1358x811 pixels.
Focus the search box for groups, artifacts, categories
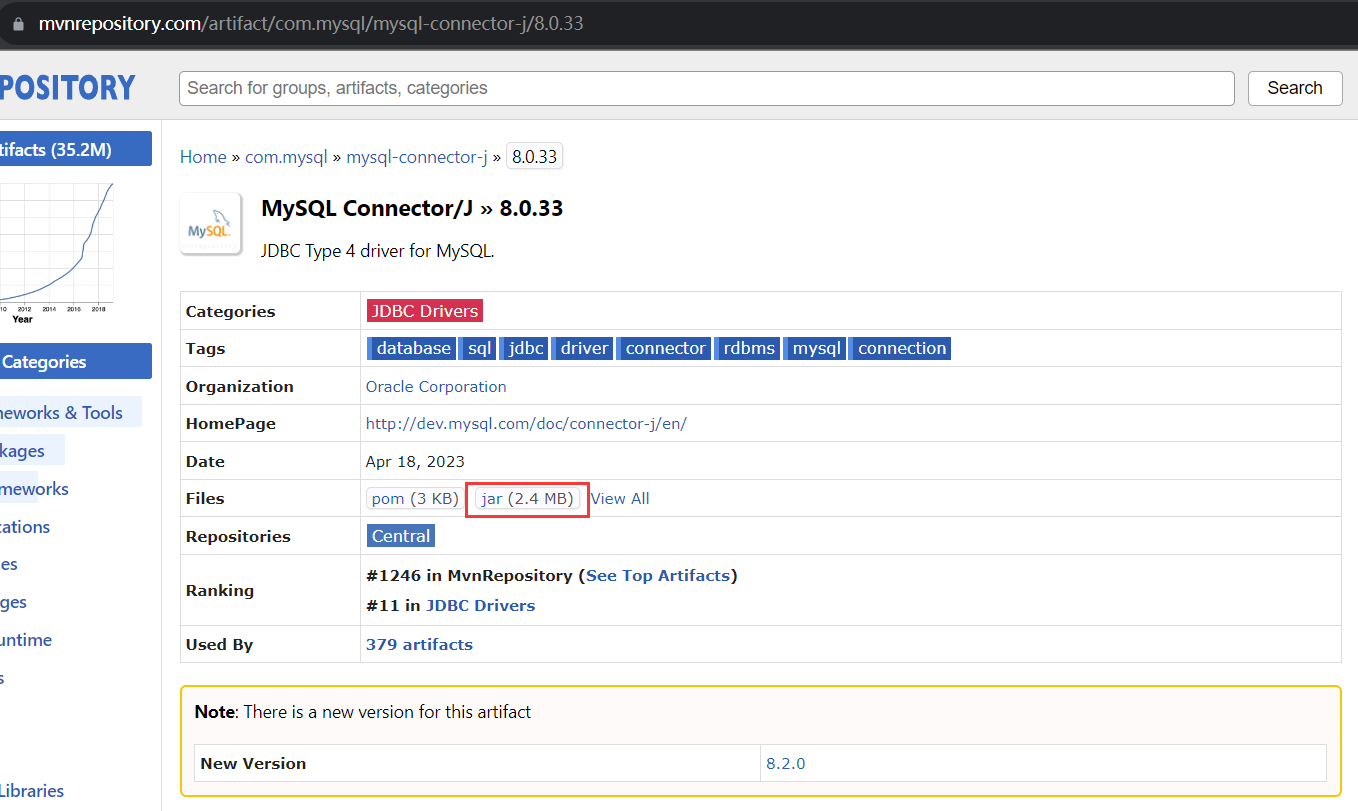click(x=706, y=88)
